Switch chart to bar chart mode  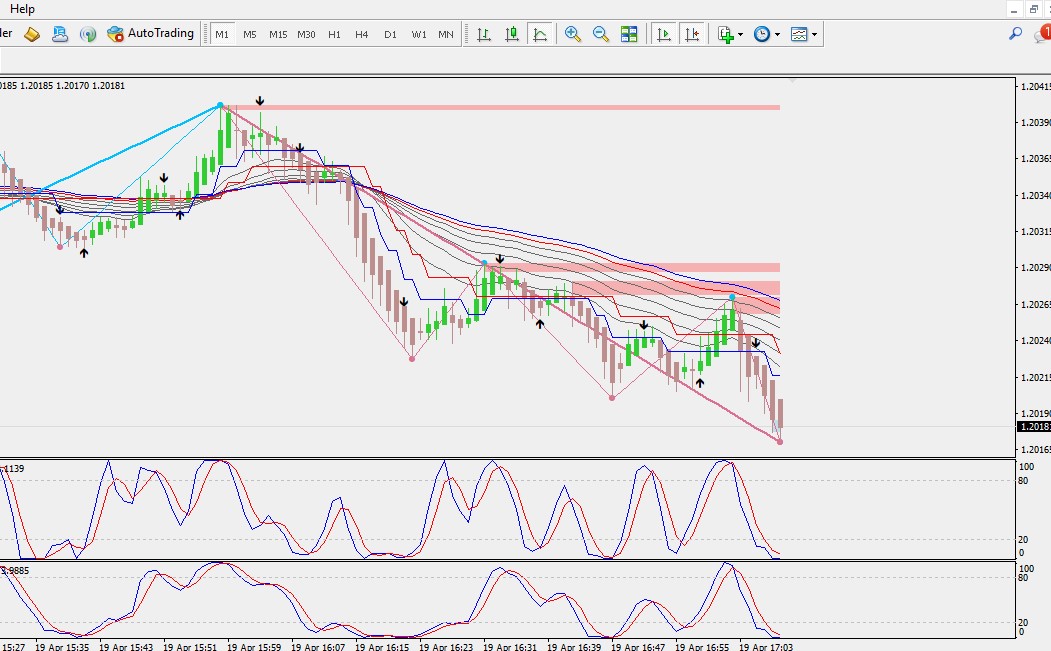[484, 34]
